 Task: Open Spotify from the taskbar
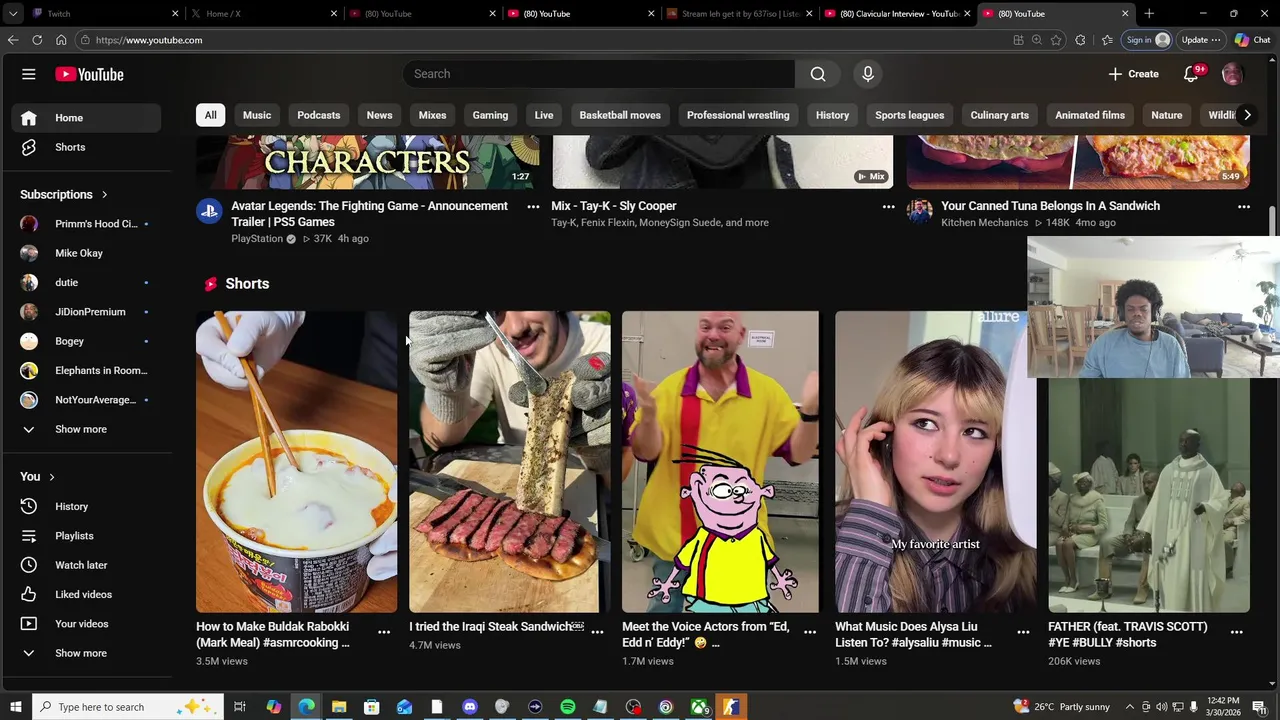(567, 707)
